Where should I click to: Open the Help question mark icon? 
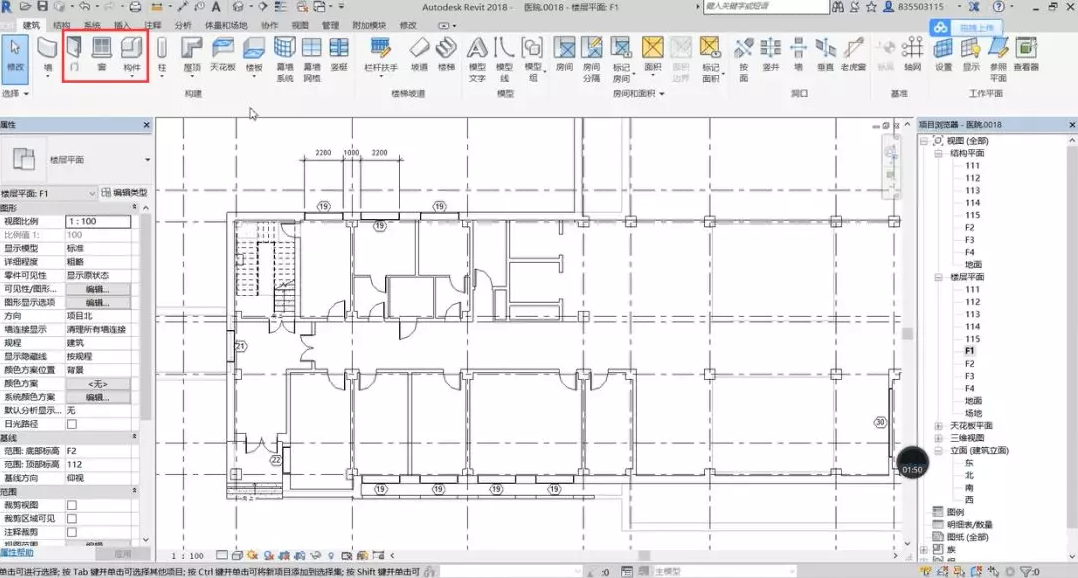point(998,7)
